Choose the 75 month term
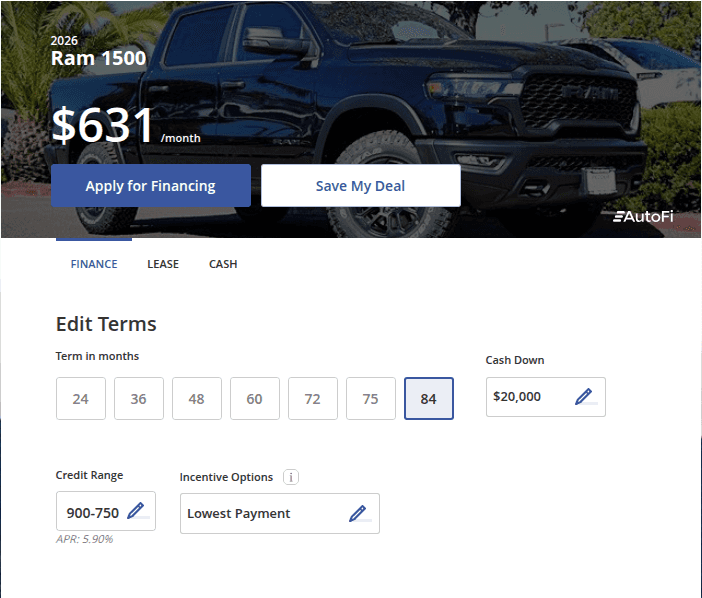The image size is (702, 598). [371, 398]
